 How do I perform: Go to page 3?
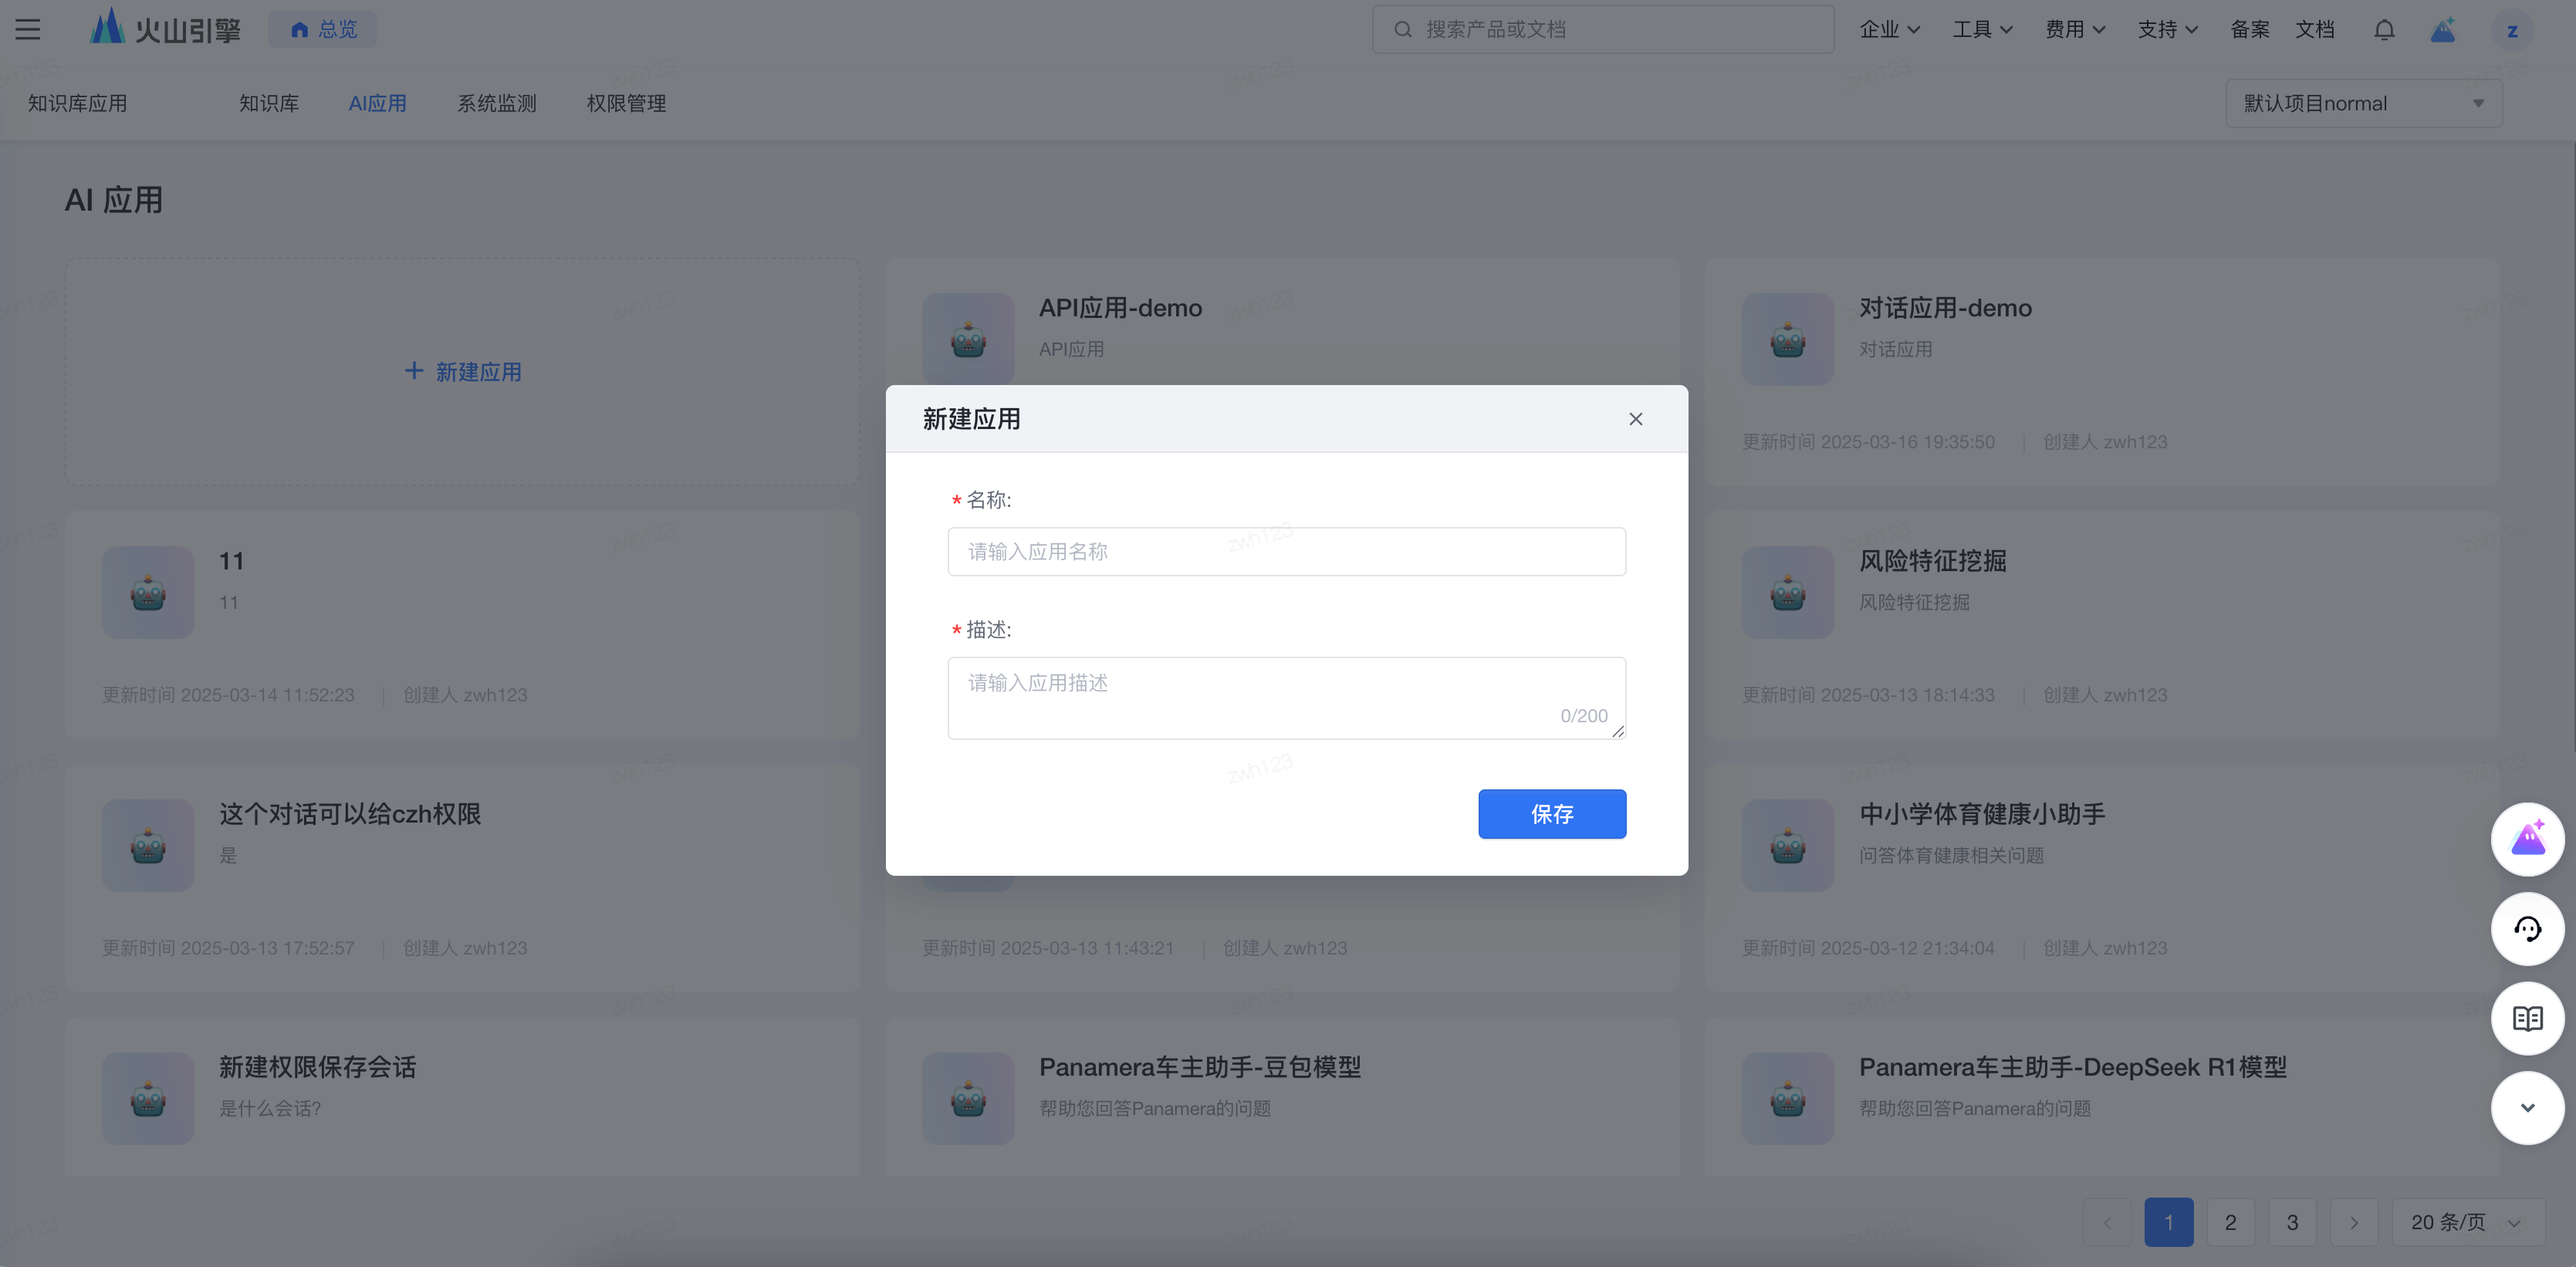click(2293, 1222)
